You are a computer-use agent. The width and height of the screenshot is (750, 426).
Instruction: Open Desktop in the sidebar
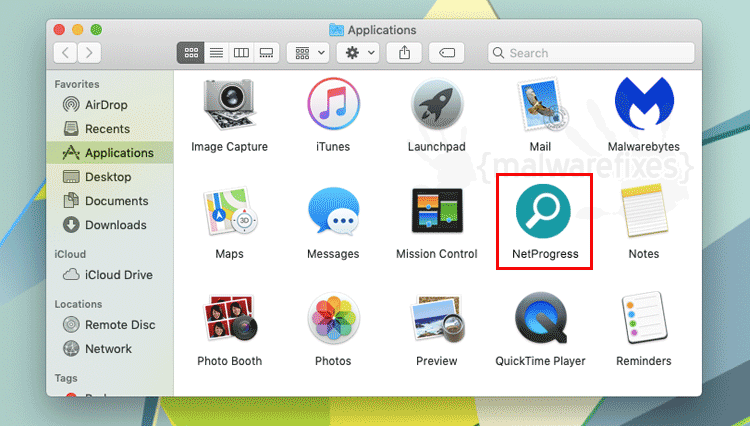pyautogui.click(x=110, y=177)
